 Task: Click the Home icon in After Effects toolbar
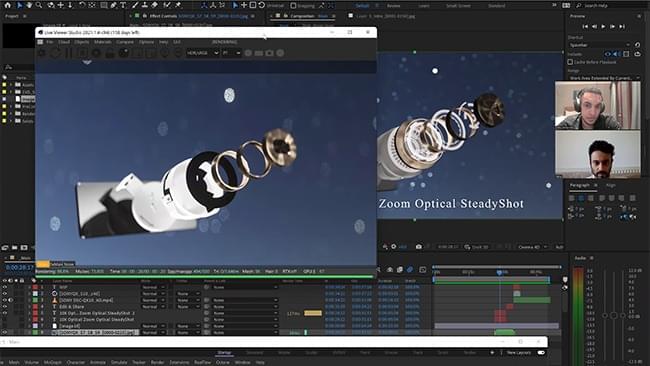[7, 5]
